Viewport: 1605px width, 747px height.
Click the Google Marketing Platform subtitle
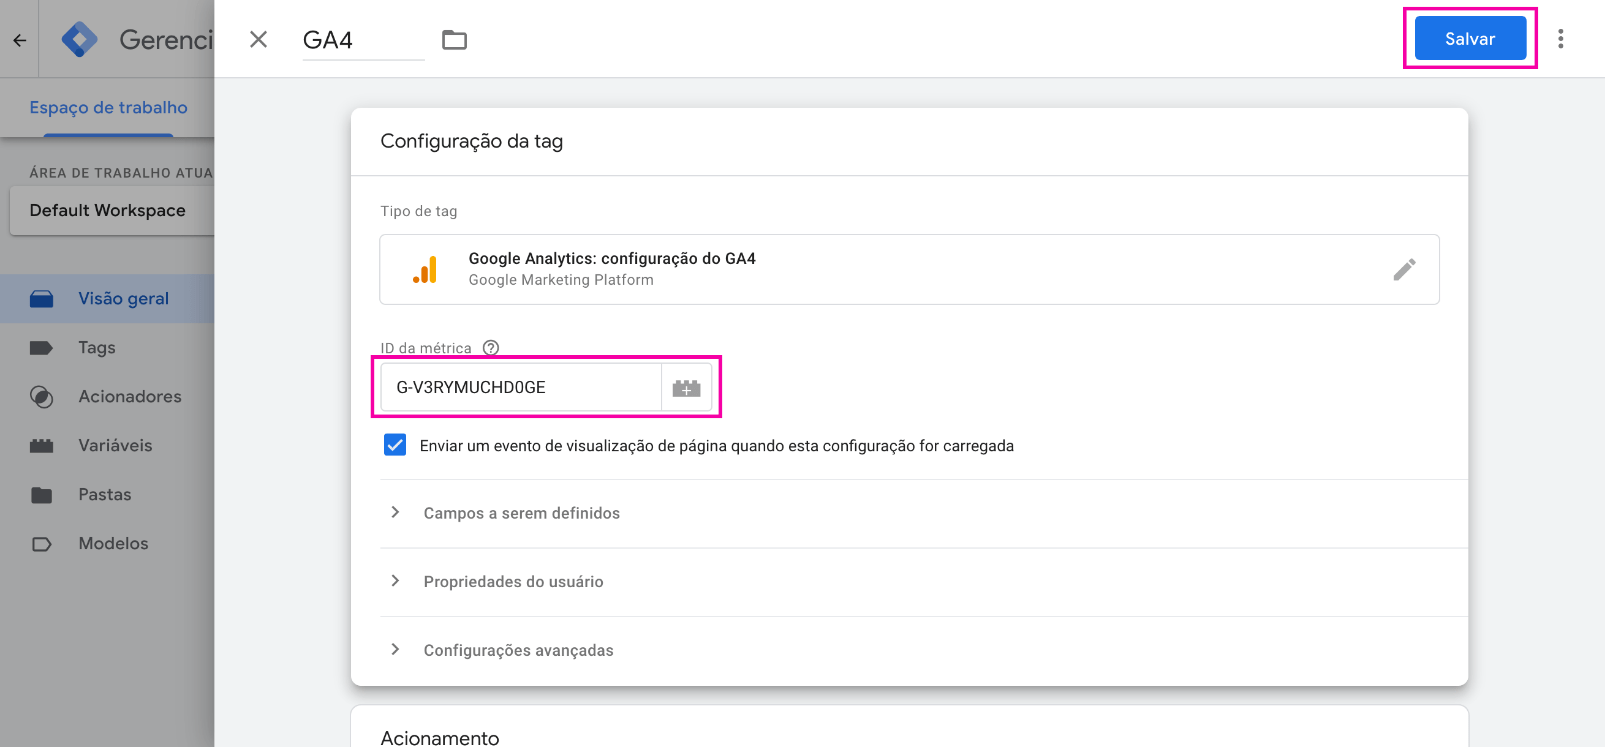(x=561, y=280)
